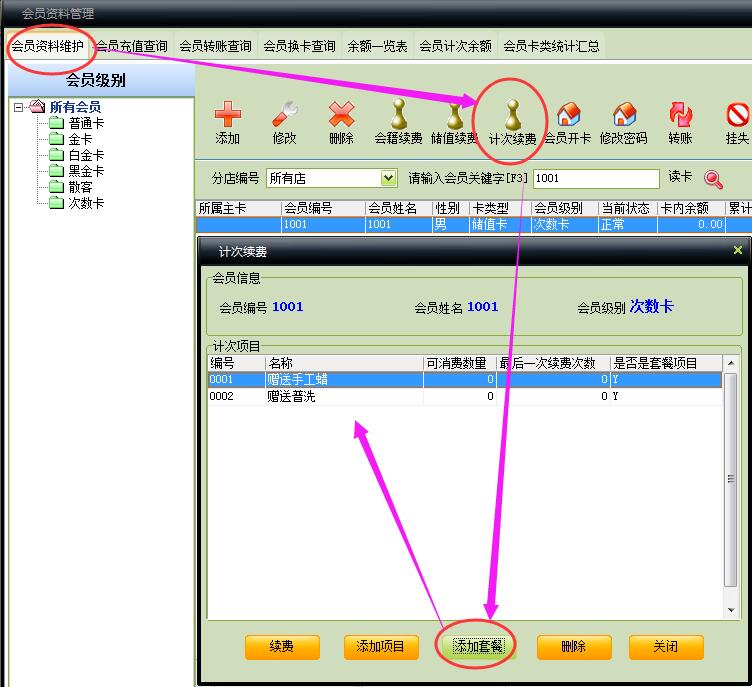This screenshot has height=687, width=752.
Task: Click the 性别 column header
Action: pyautogui.click(x=450, y=208)
